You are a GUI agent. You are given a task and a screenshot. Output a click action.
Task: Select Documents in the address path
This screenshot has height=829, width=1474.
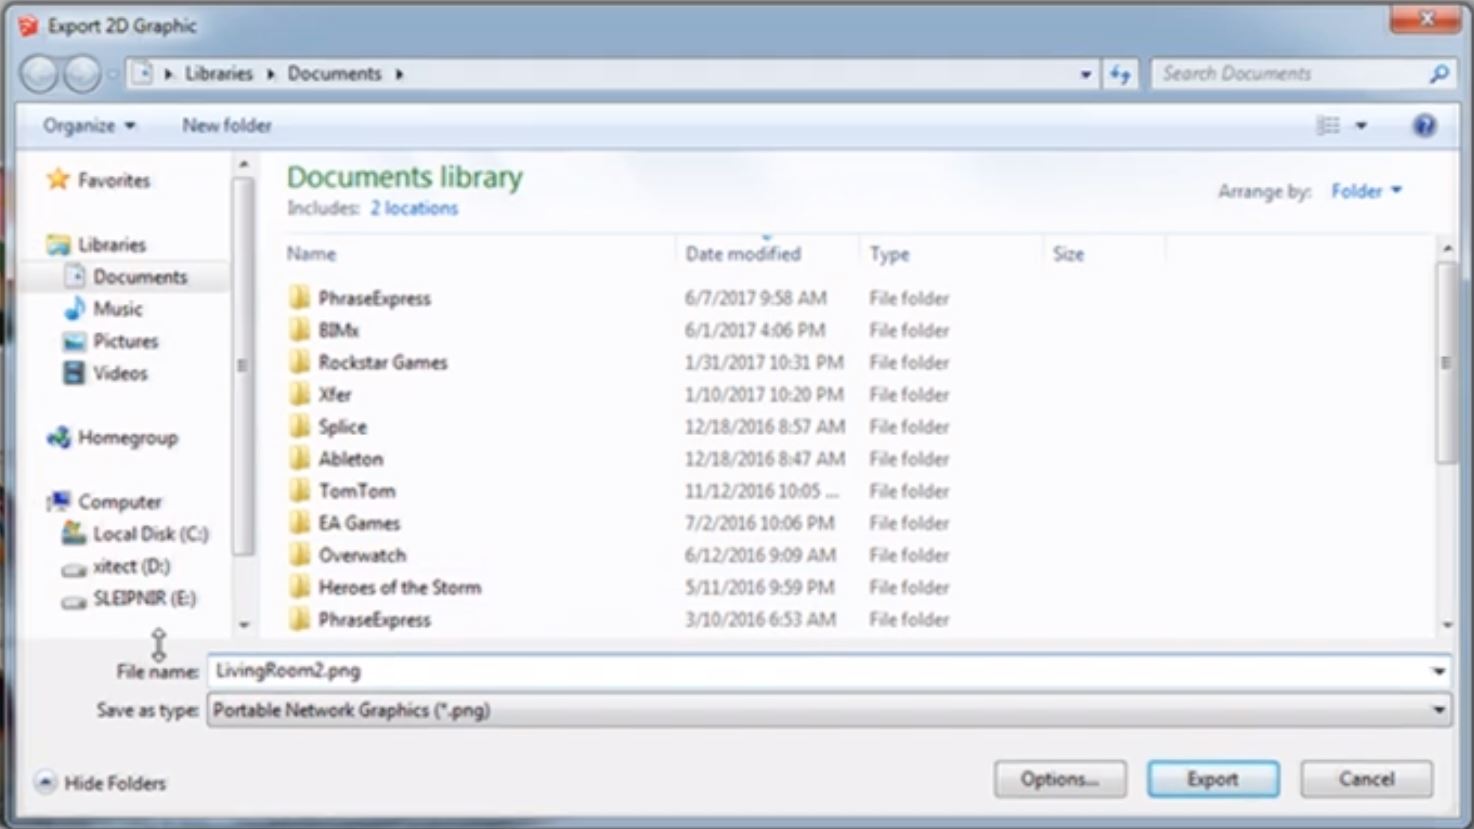[335, 74]
